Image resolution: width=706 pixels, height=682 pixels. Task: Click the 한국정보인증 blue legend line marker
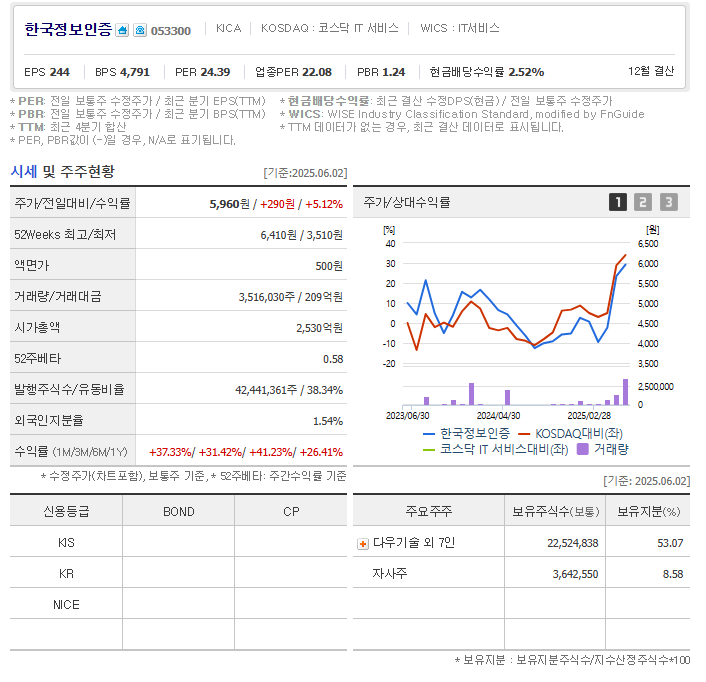point(429,434)
